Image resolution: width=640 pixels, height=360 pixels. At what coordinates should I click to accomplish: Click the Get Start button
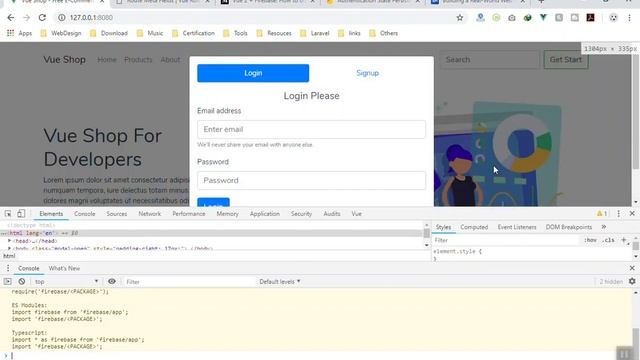(x=566, y=60)
